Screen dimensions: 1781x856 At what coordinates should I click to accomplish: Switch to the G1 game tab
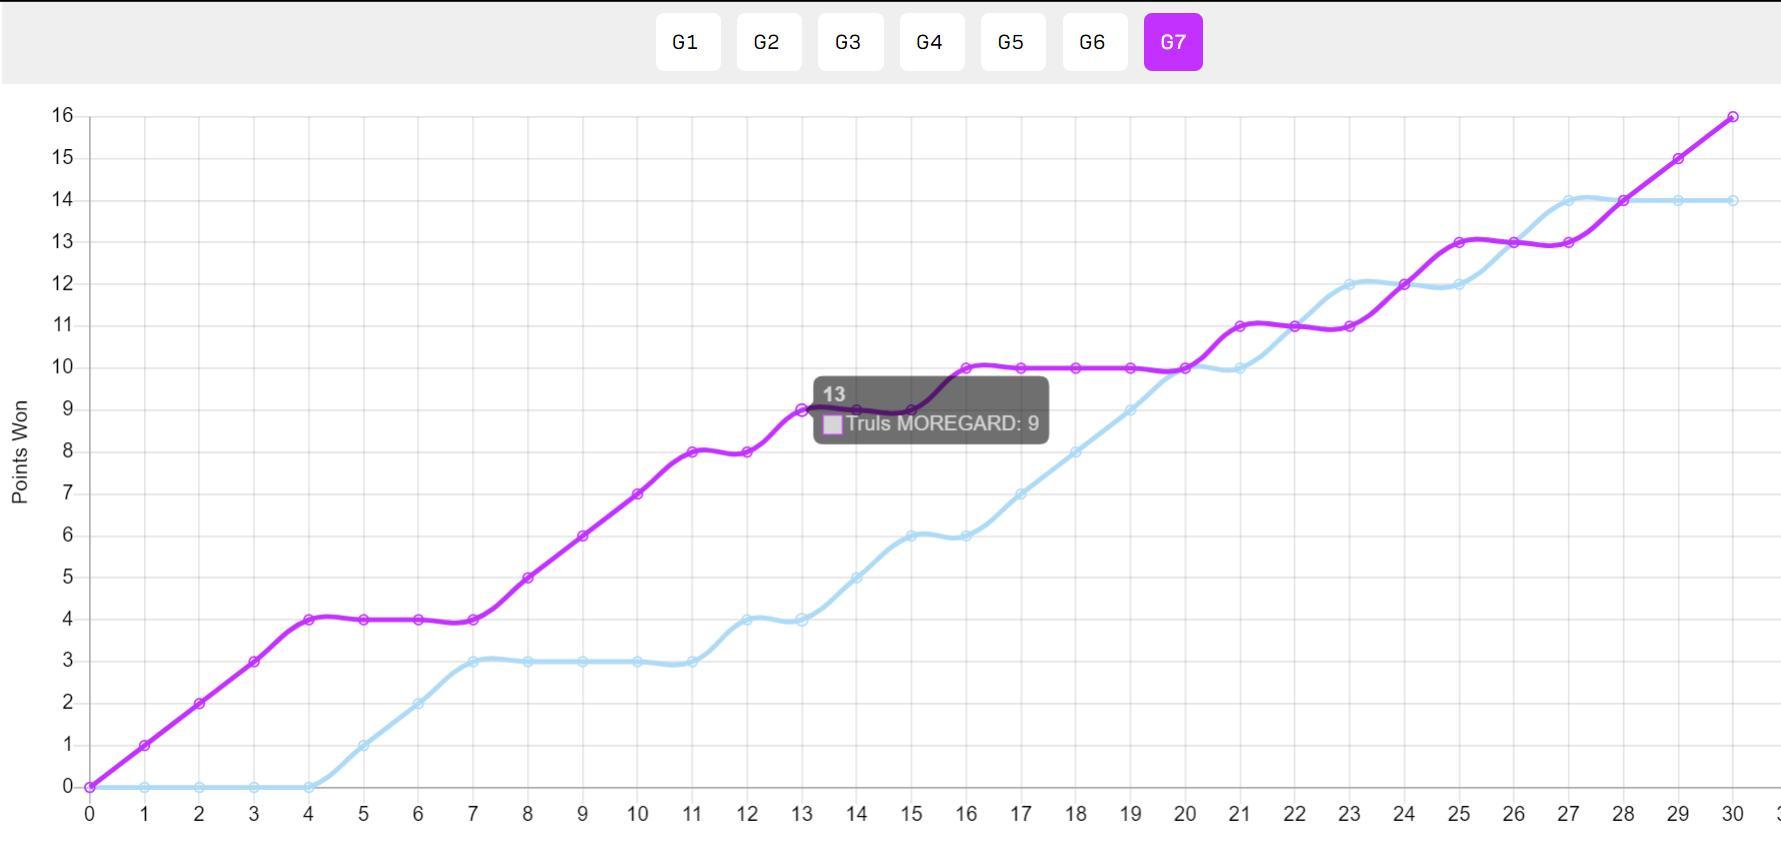688,42
